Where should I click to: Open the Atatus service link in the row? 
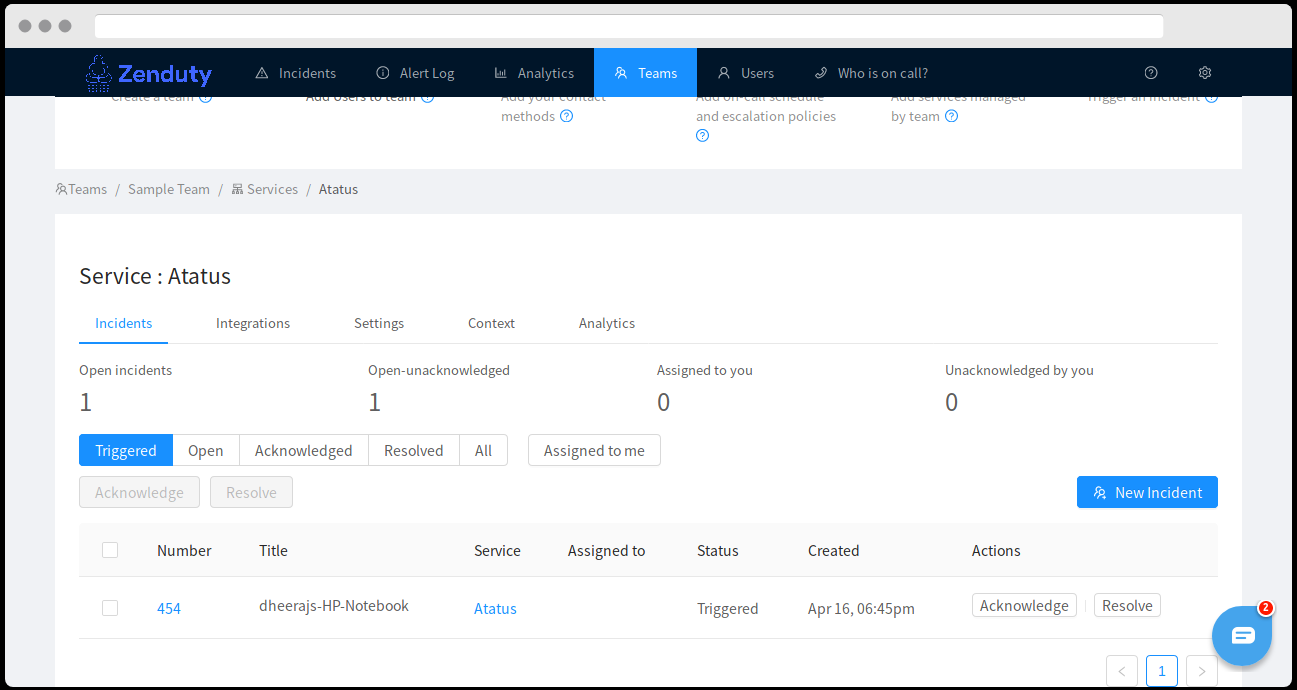(x=495, y=608)
